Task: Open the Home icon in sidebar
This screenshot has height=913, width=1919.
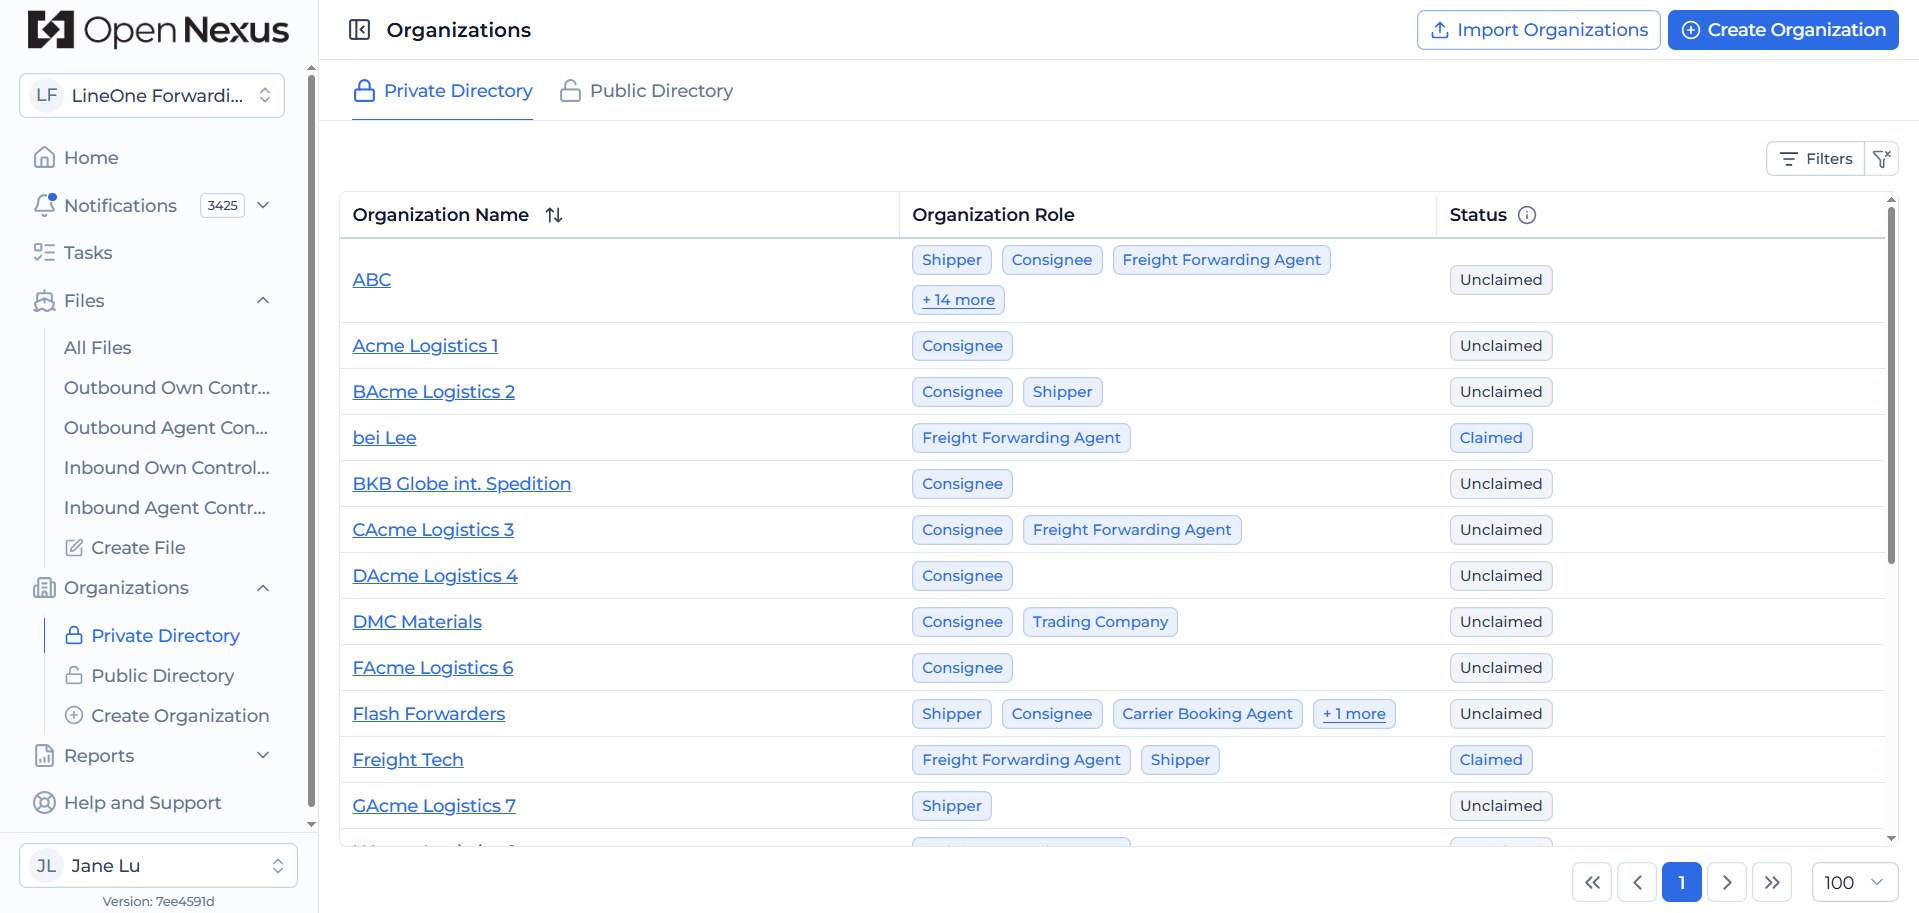Action: (44, 158)
